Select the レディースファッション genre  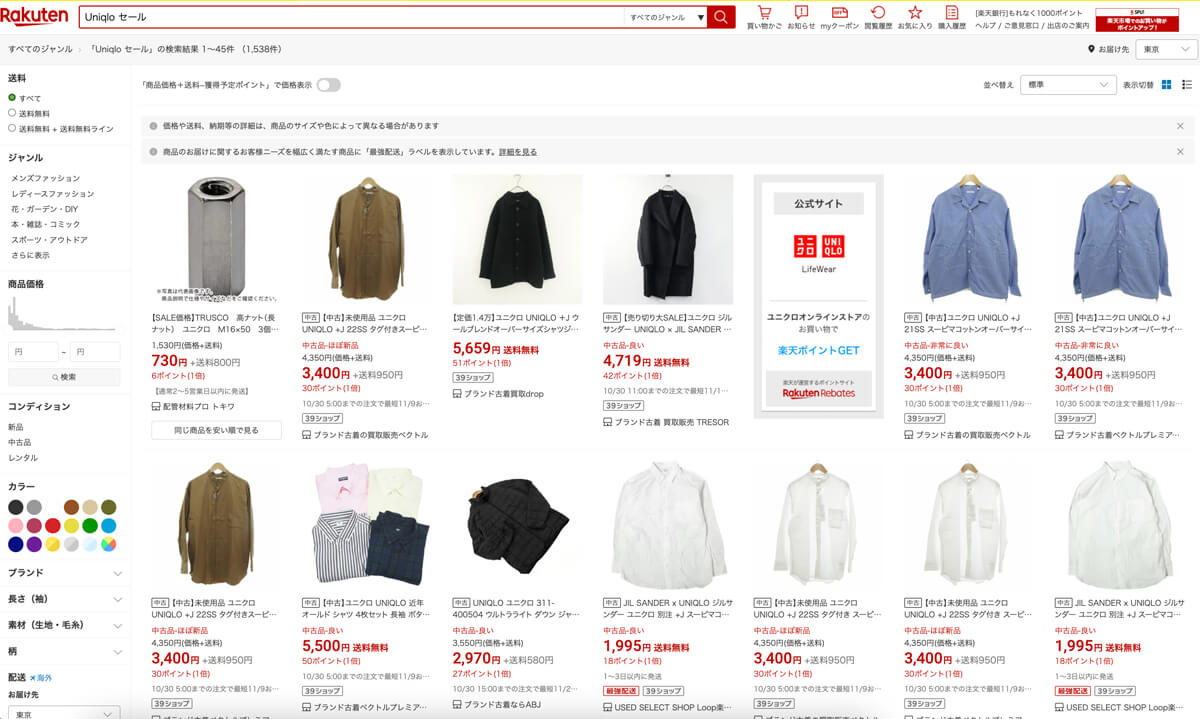coord(53,193)
